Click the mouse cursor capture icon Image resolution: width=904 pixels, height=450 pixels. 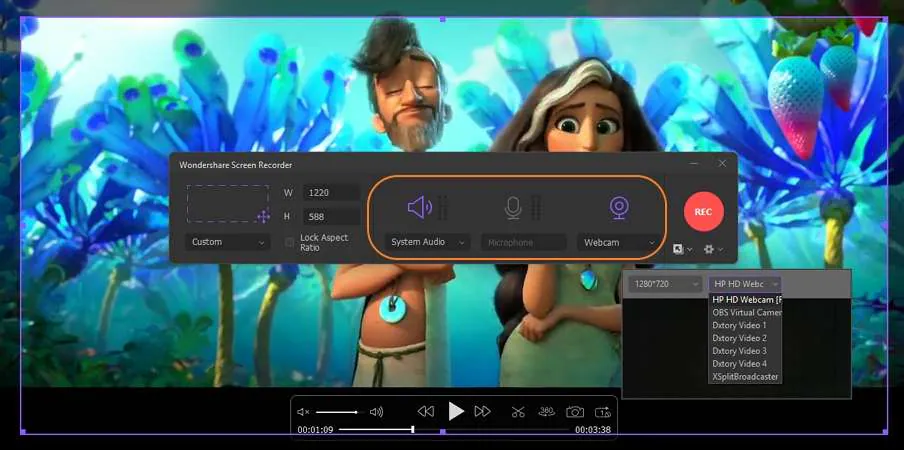coord(678,249)
